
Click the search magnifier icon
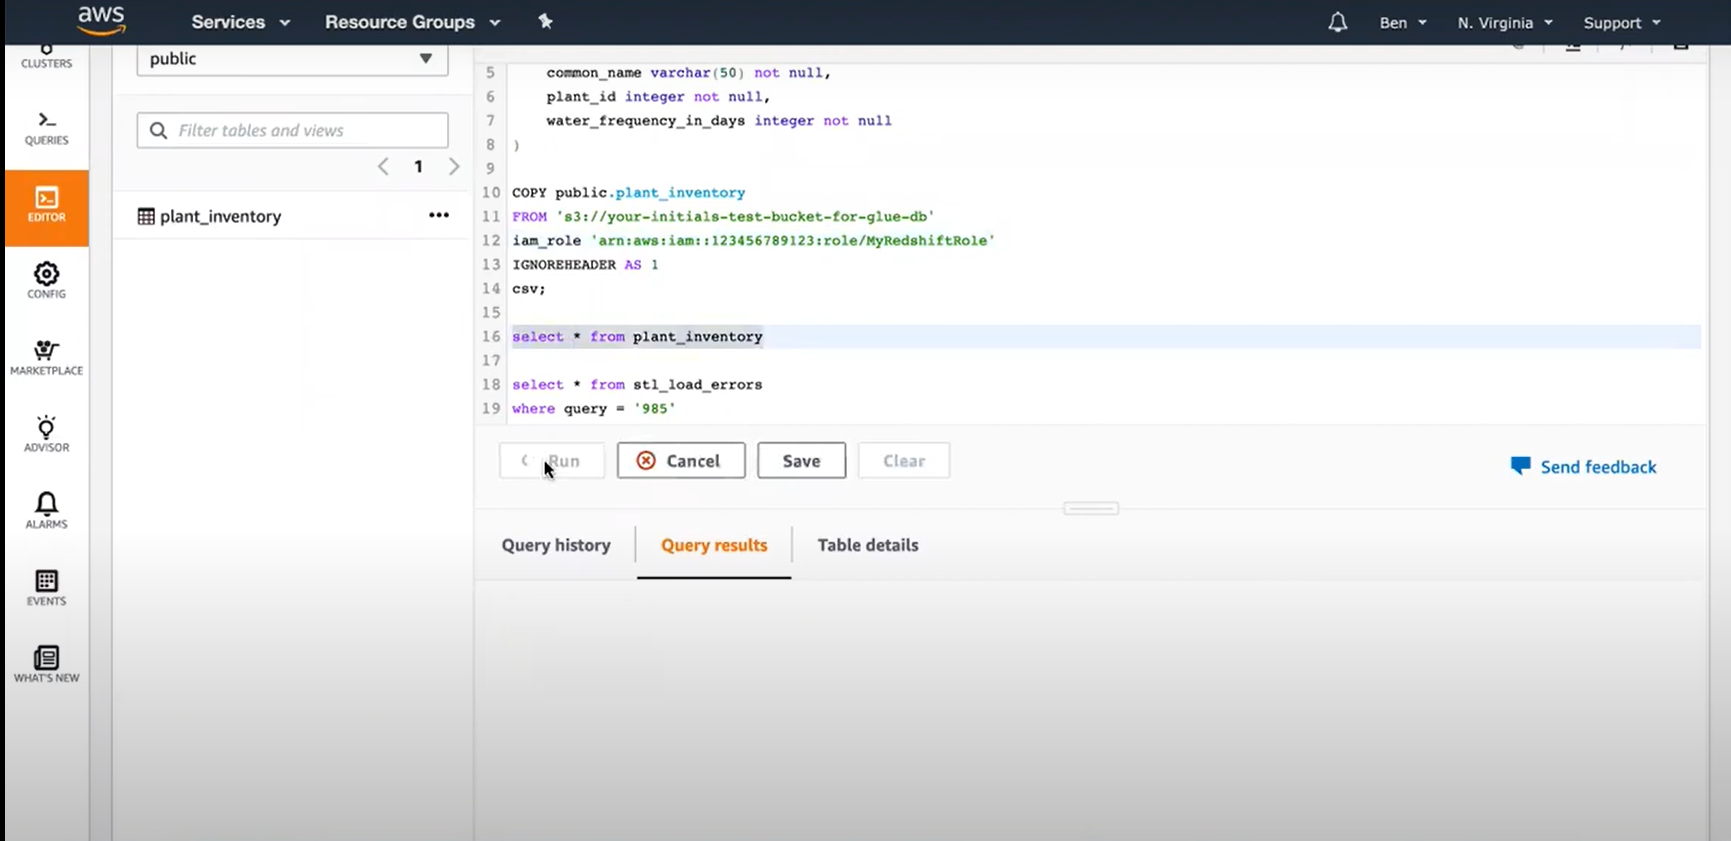point(158,130)
